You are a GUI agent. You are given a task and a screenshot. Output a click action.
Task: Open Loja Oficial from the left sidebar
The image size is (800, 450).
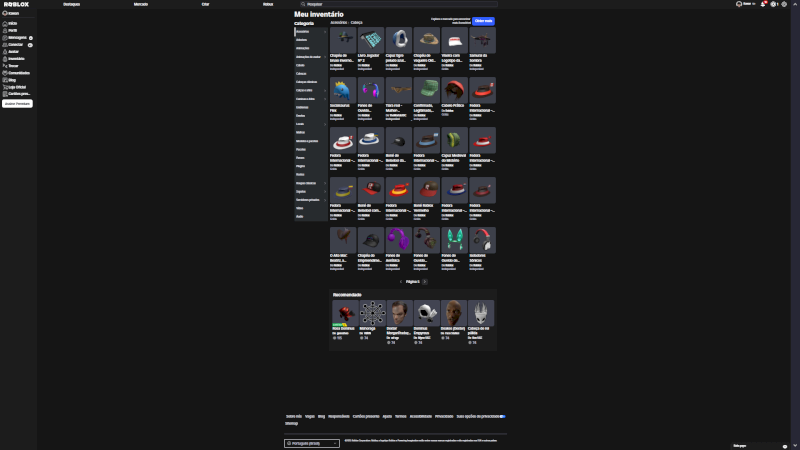click(x=15, y=87)
